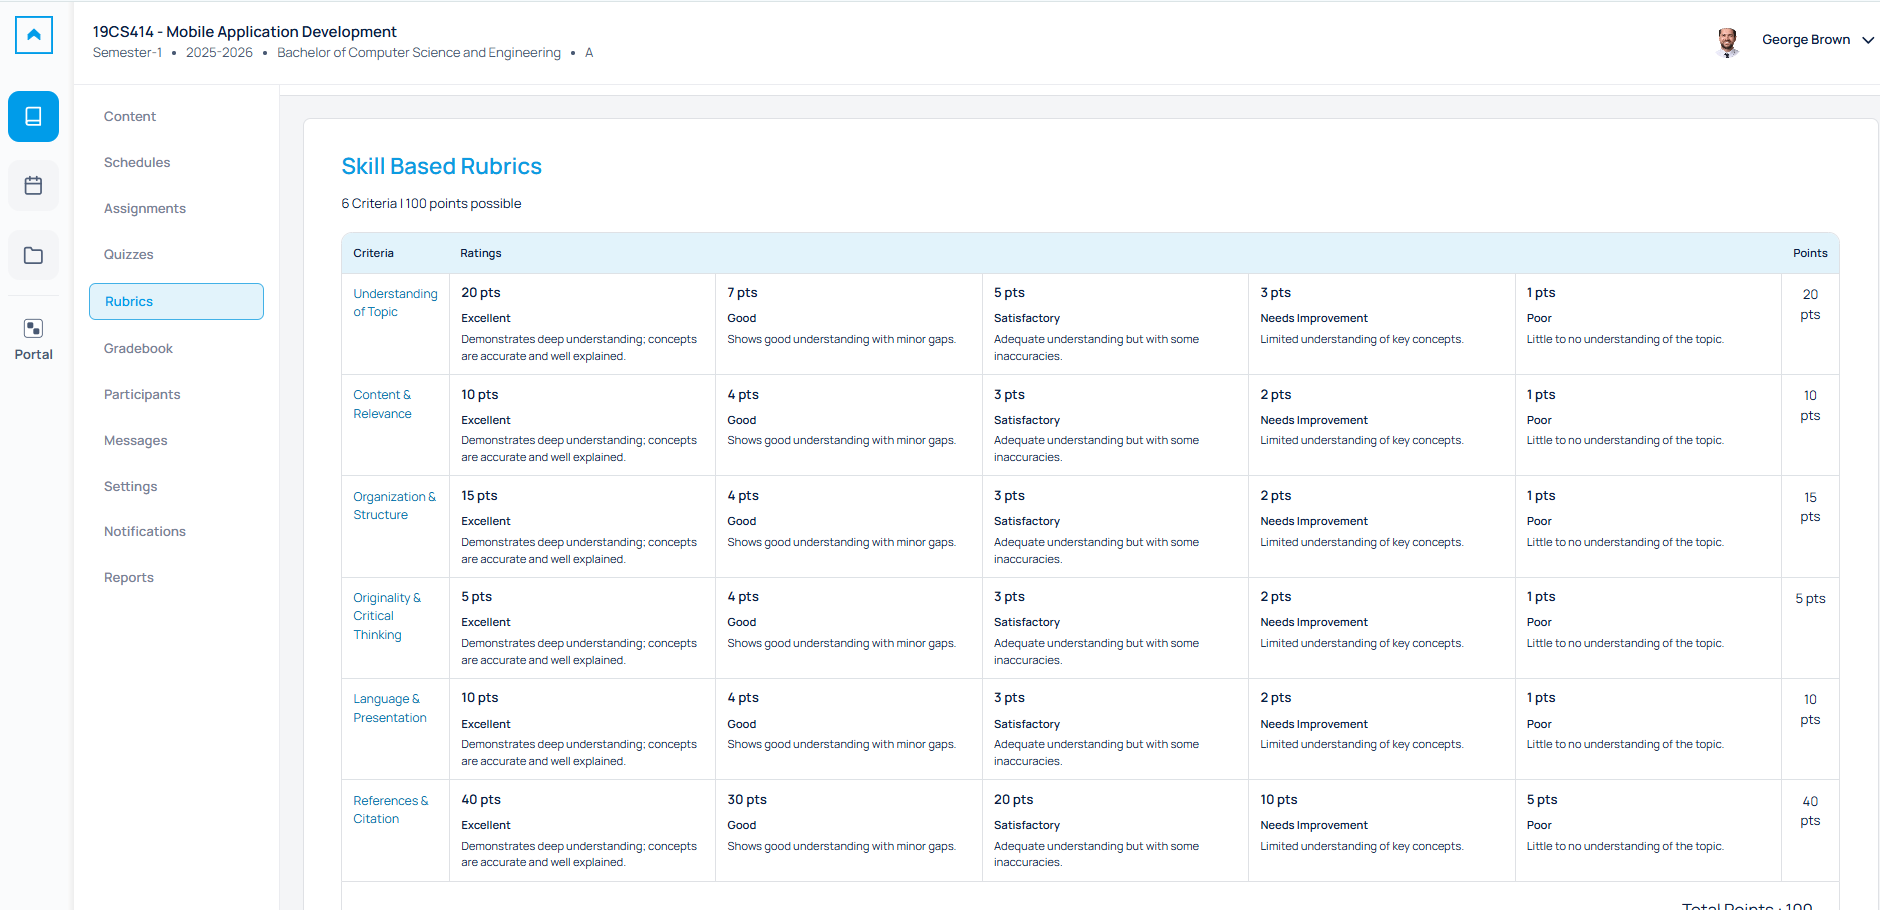
Task: Go to Schedules section
Action: 137,163
